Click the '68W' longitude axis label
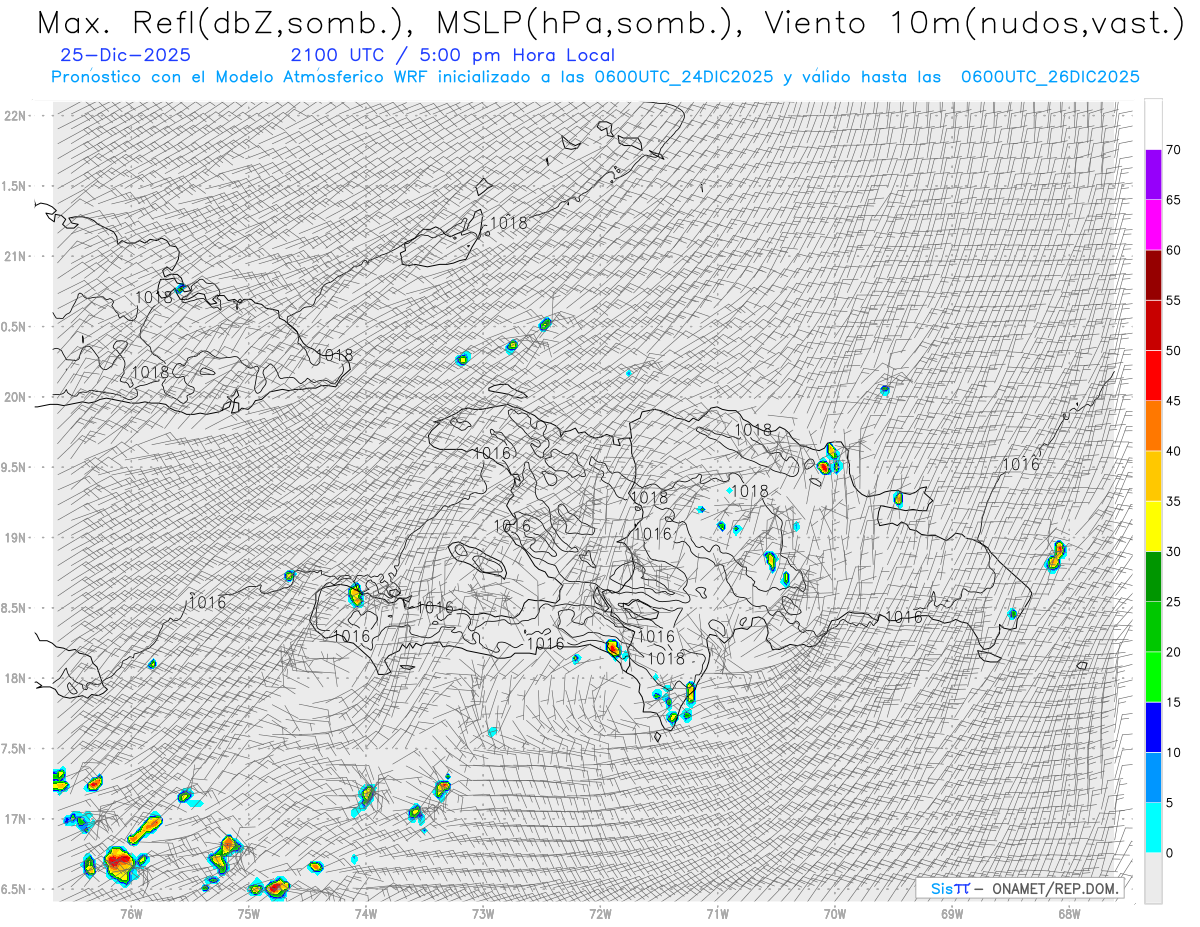This screenshot has width=1200, height=927. (1069, 913)
